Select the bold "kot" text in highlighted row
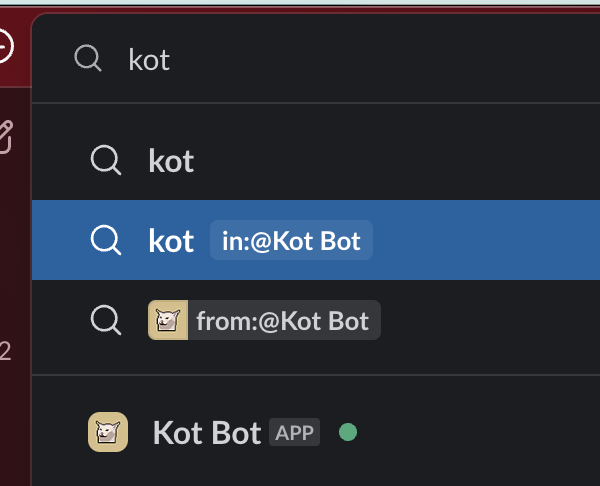This screenshot has width=600, height=486. pos(171,241)
